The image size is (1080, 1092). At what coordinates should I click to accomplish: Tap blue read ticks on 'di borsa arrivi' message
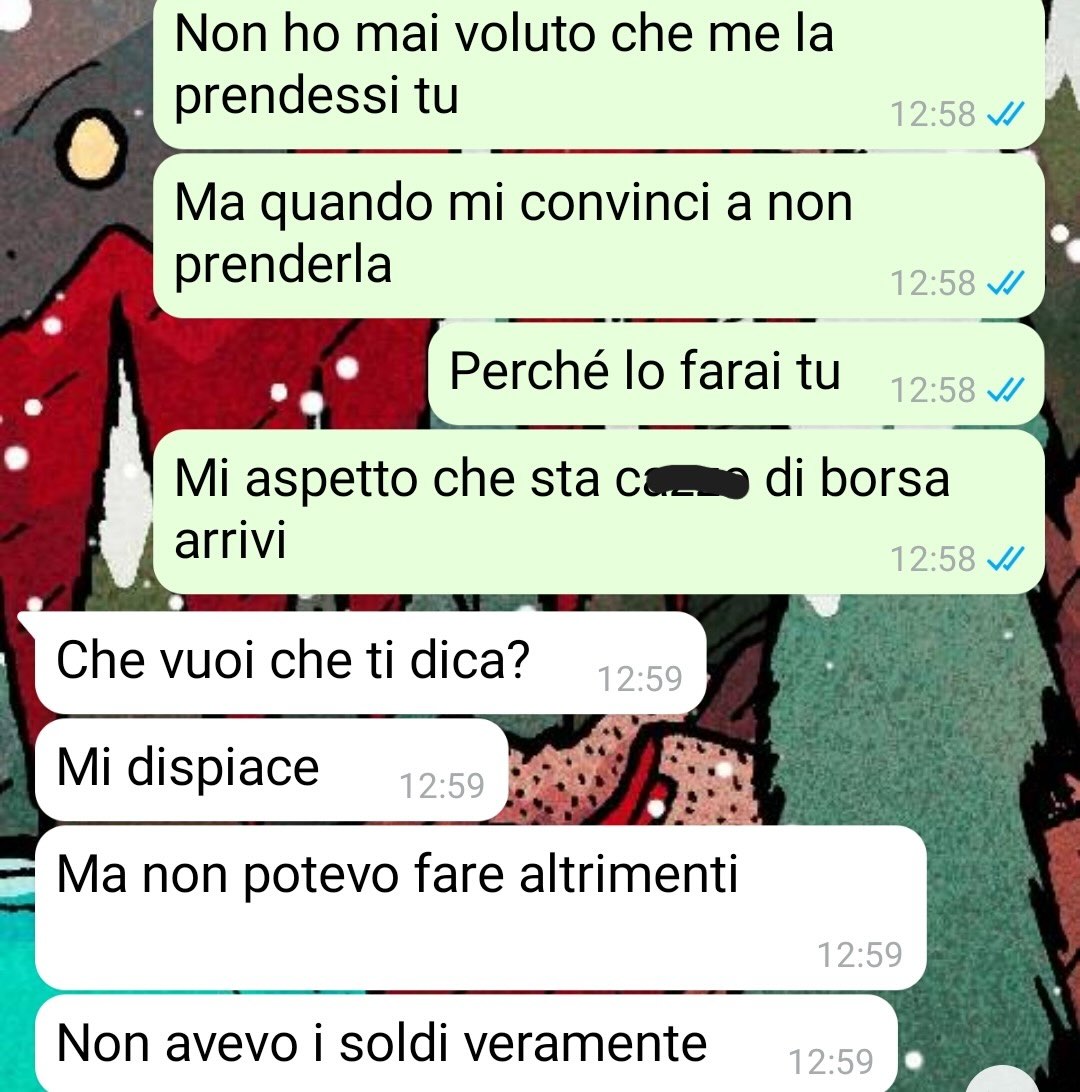click(1006, 559)
